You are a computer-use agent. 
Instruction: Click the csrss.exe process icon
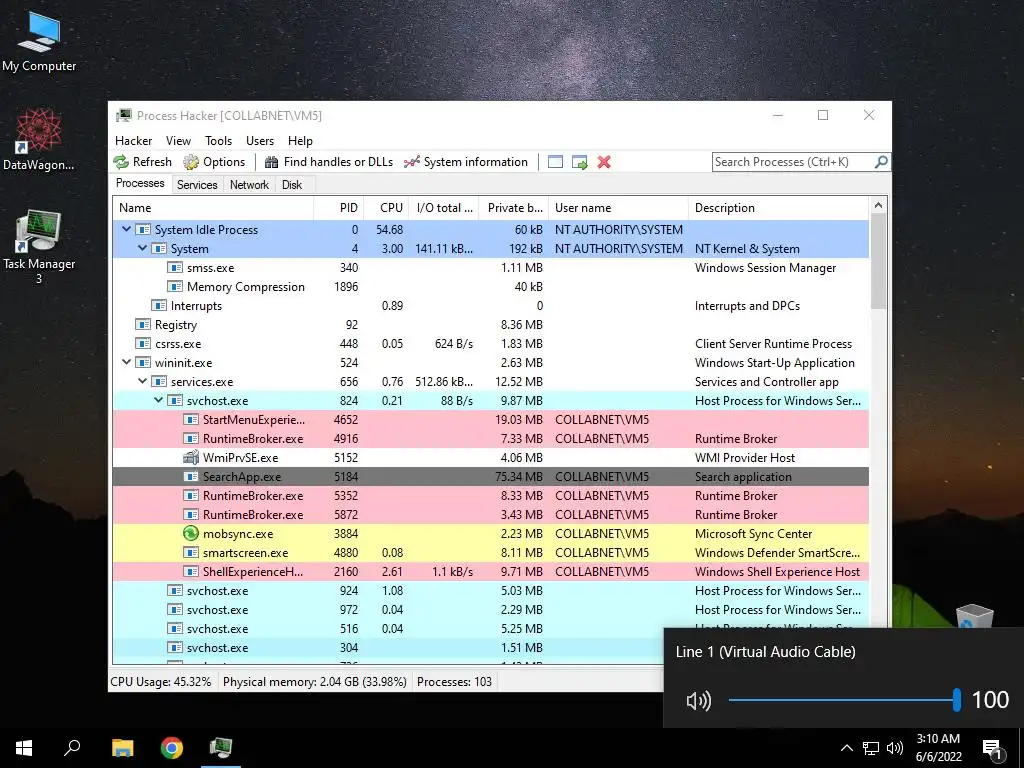tap(142, 343)
